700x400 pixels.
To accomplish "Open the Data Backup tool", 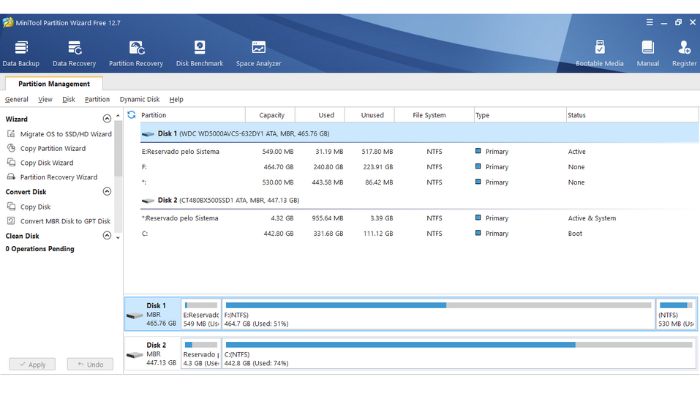I will click(21, 54).
